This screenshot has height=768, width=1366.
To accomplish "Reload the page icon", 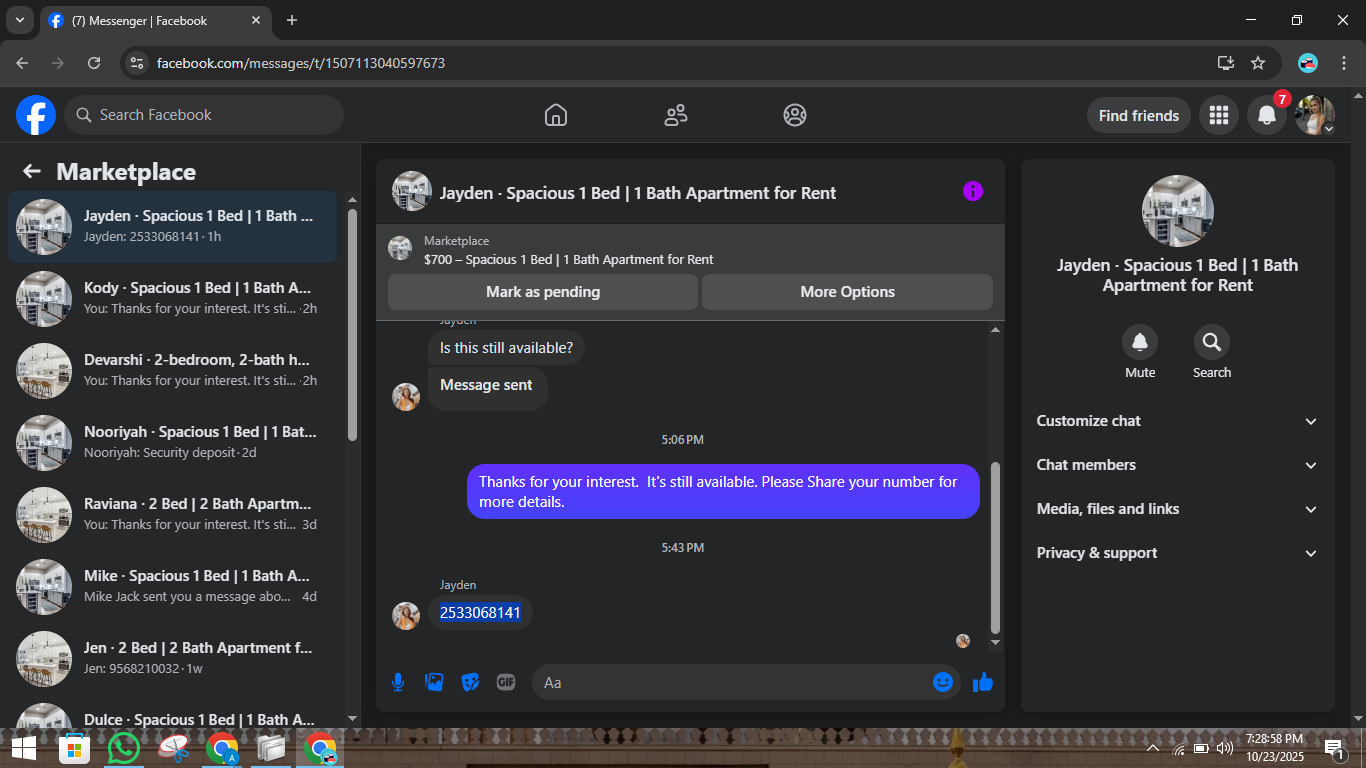I will pyautogui.click(x=94, y=63).
